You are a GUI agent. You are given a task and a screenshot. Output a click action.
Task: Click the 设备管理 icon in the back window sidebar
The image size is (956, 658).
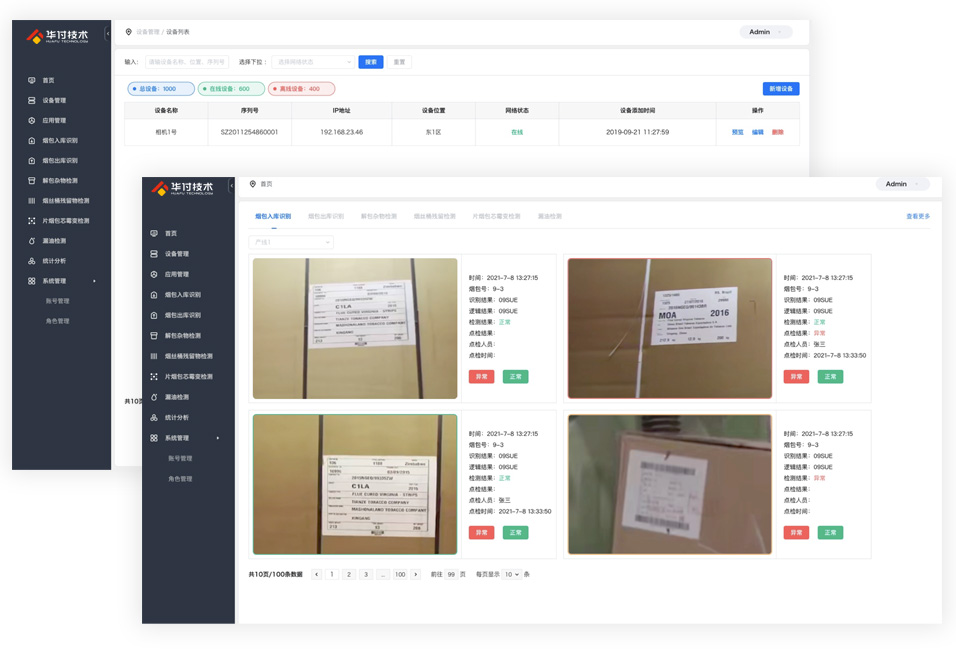(32, 100)
